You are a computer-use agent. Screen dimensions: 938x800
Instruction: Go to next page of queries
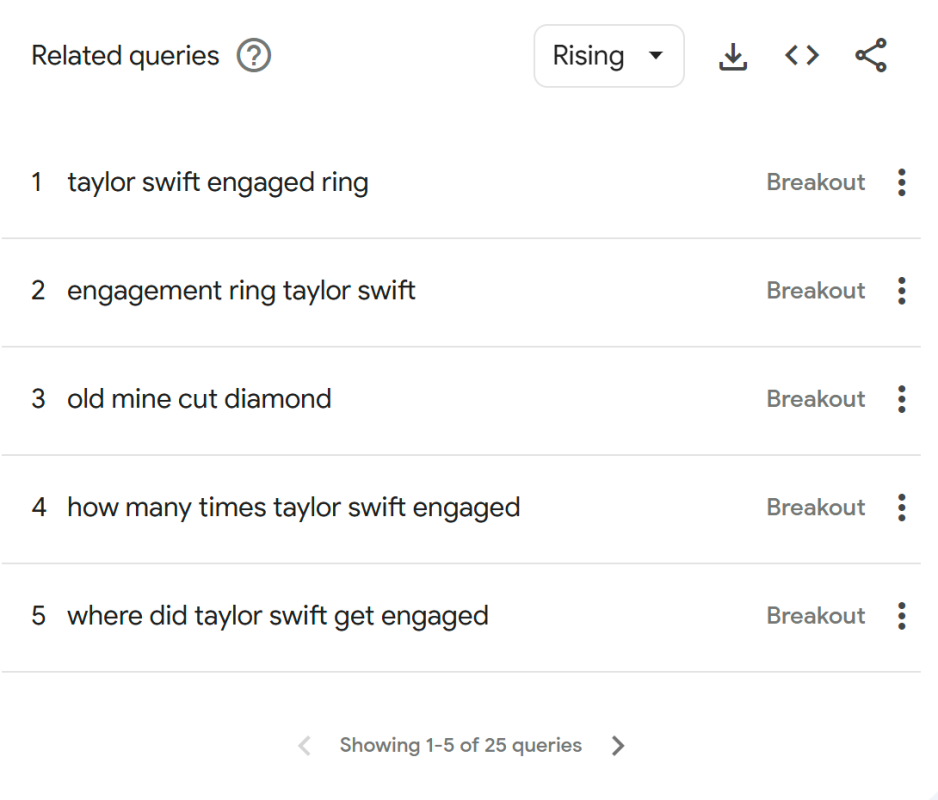(x=618, y=745)
